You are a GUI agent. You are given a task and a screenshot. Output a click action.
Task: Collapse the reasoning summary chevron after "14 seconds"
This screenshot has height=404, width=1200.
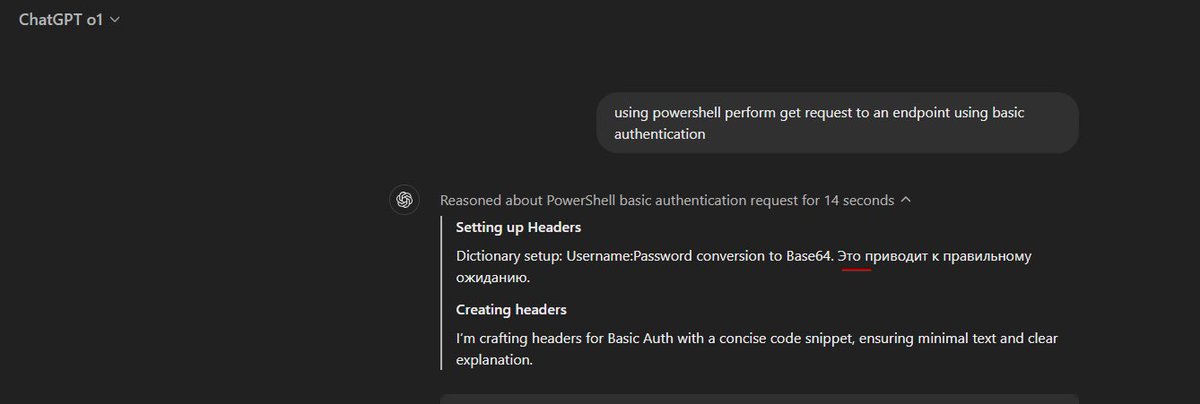tap(906, 200)
